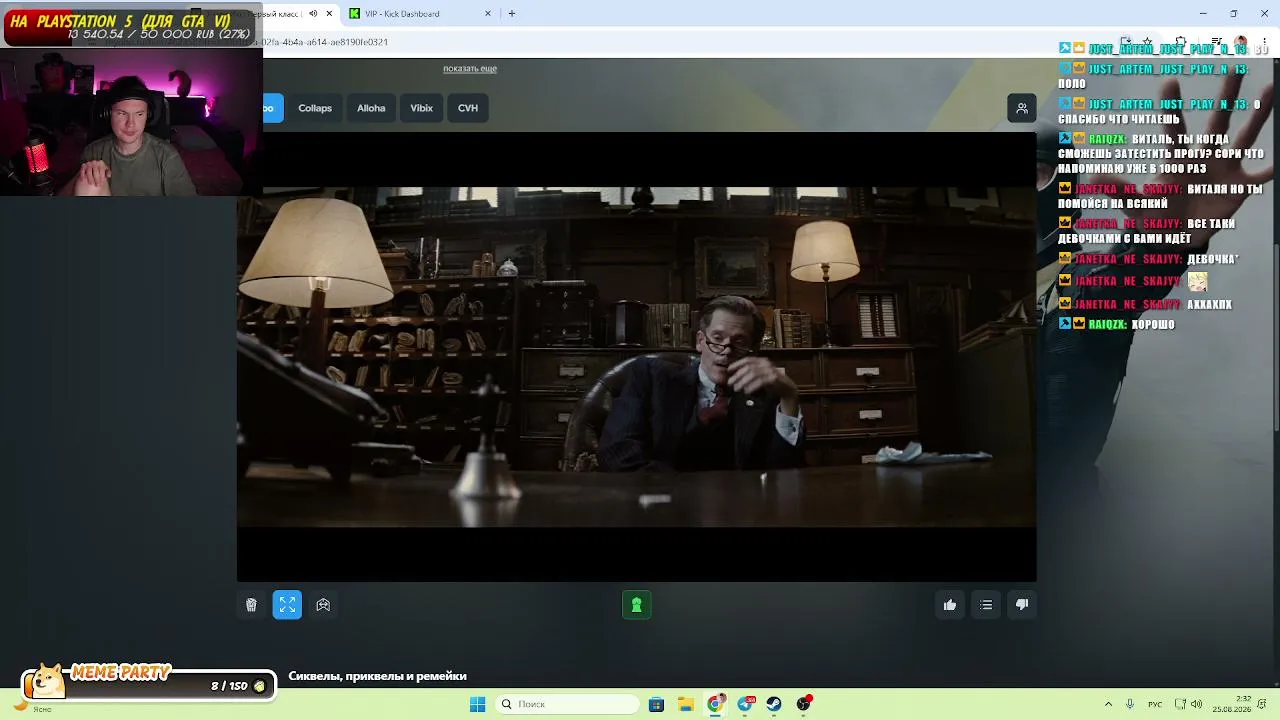This screenshot has height=720, width=1280.
Task: Open Telegram from the taskbar
Action: pyautogui.click(x=745, y=704)
